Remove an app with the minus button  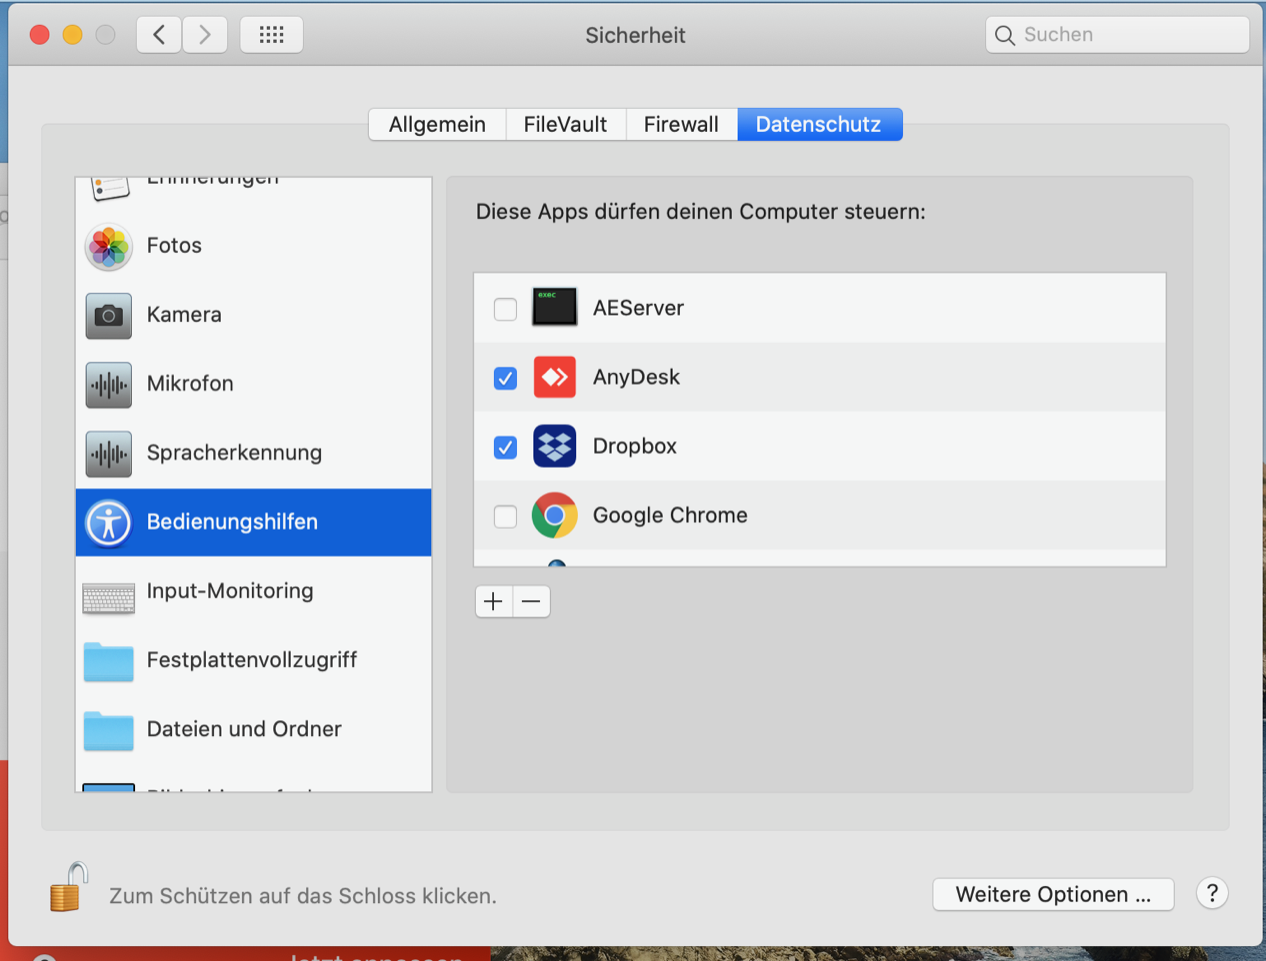(531, 601)
